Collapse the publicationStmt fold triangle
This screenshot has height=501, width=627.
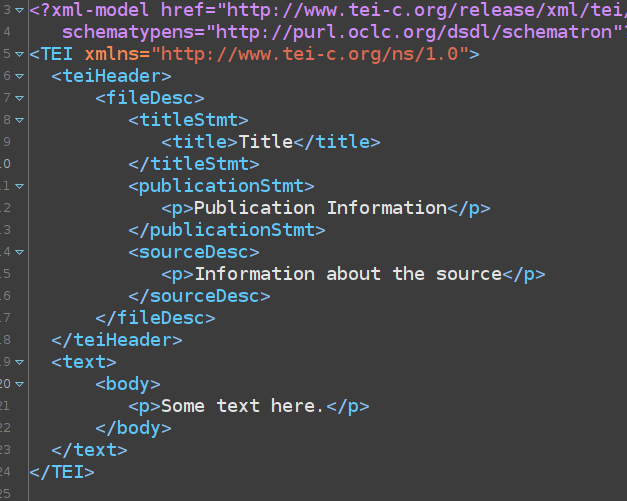pos(21,186)
